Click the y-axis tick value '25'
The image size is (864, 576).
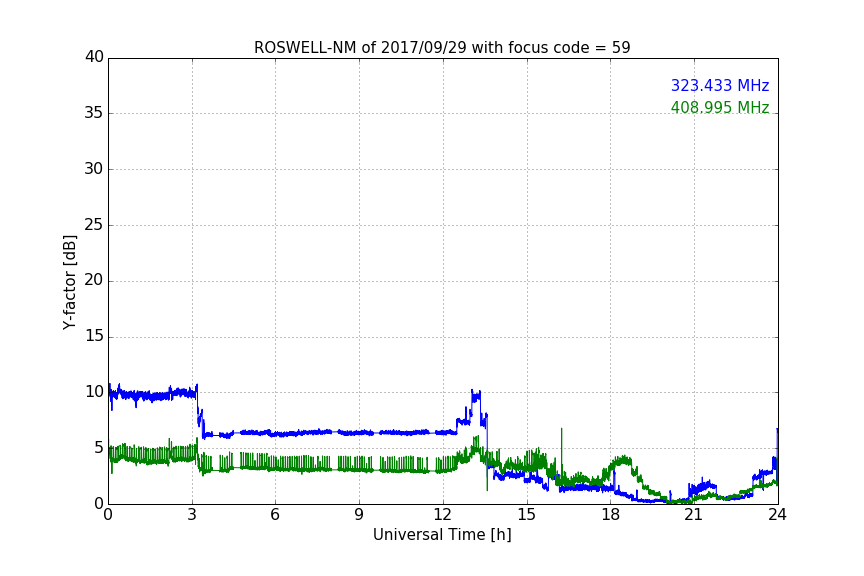point(94,225)
